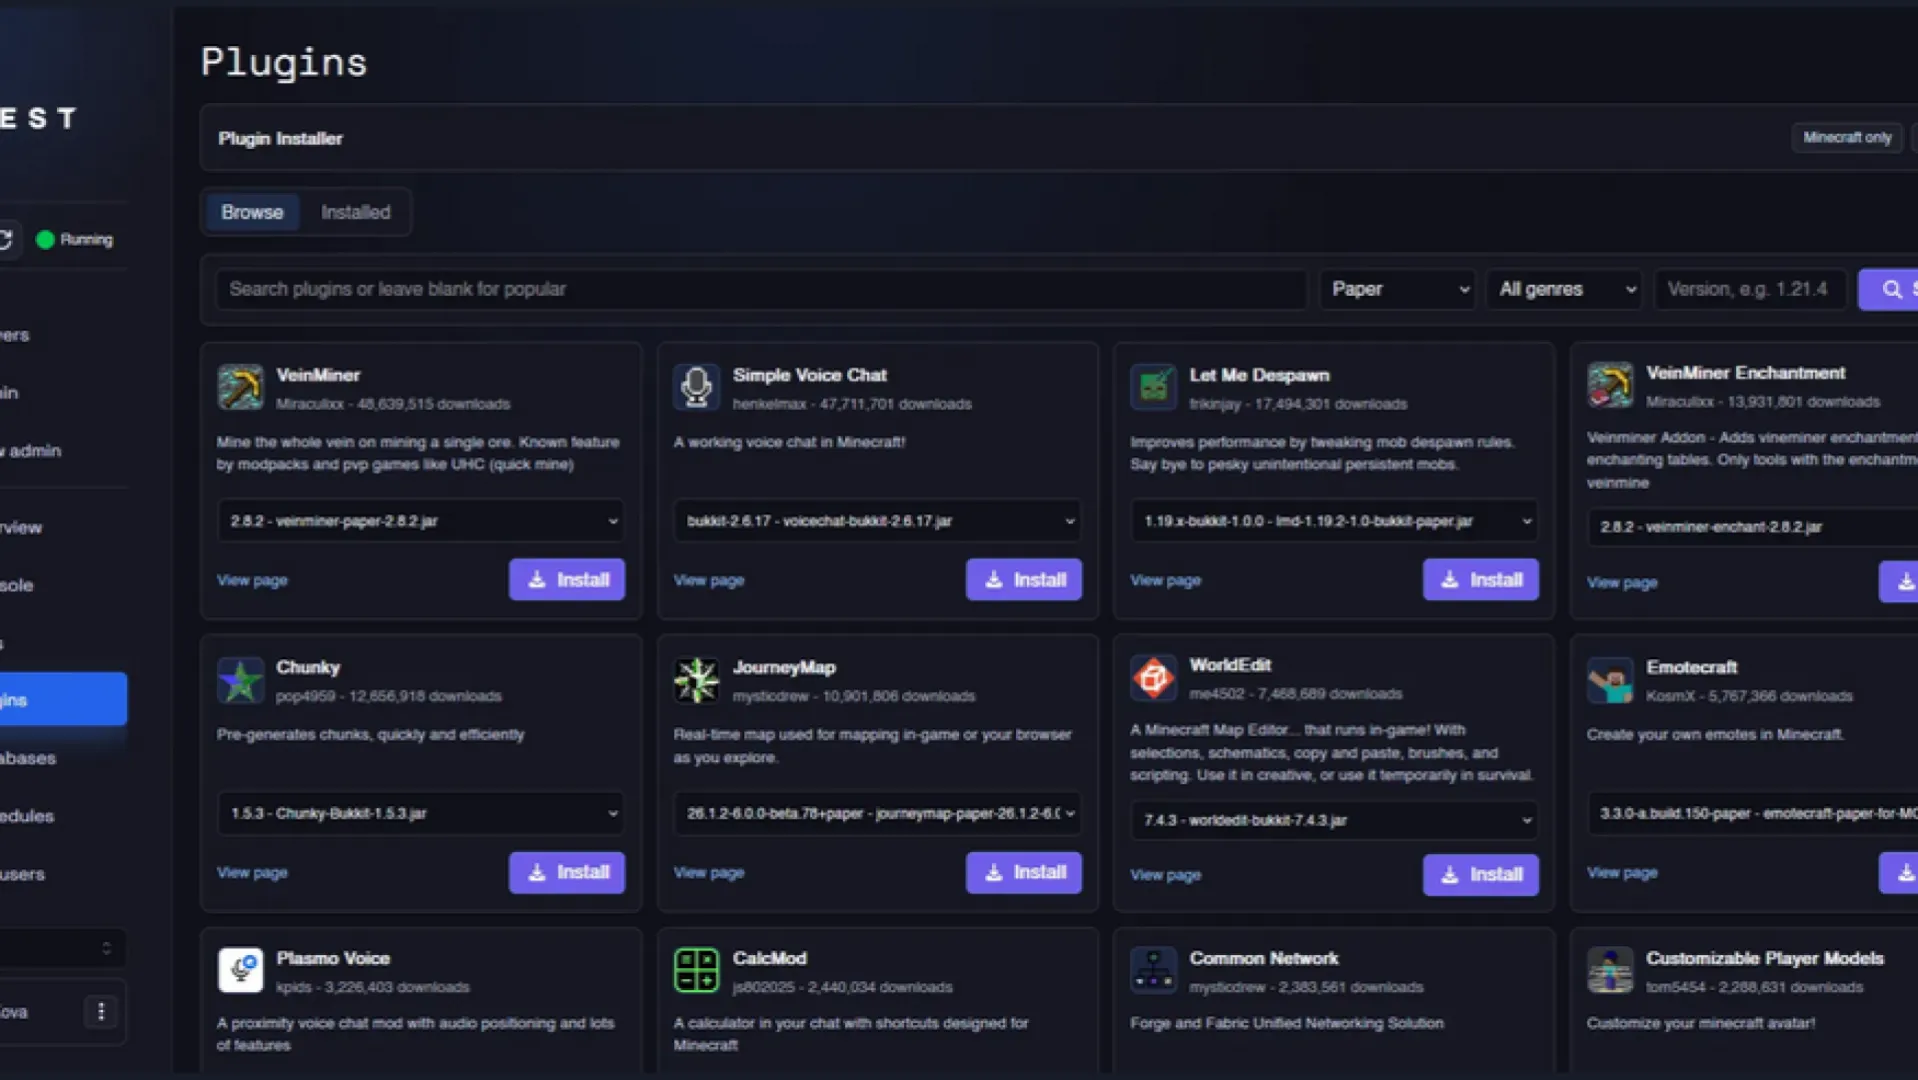
Task: Install the JourneyMap plugin
Action: click(1024, 872)
